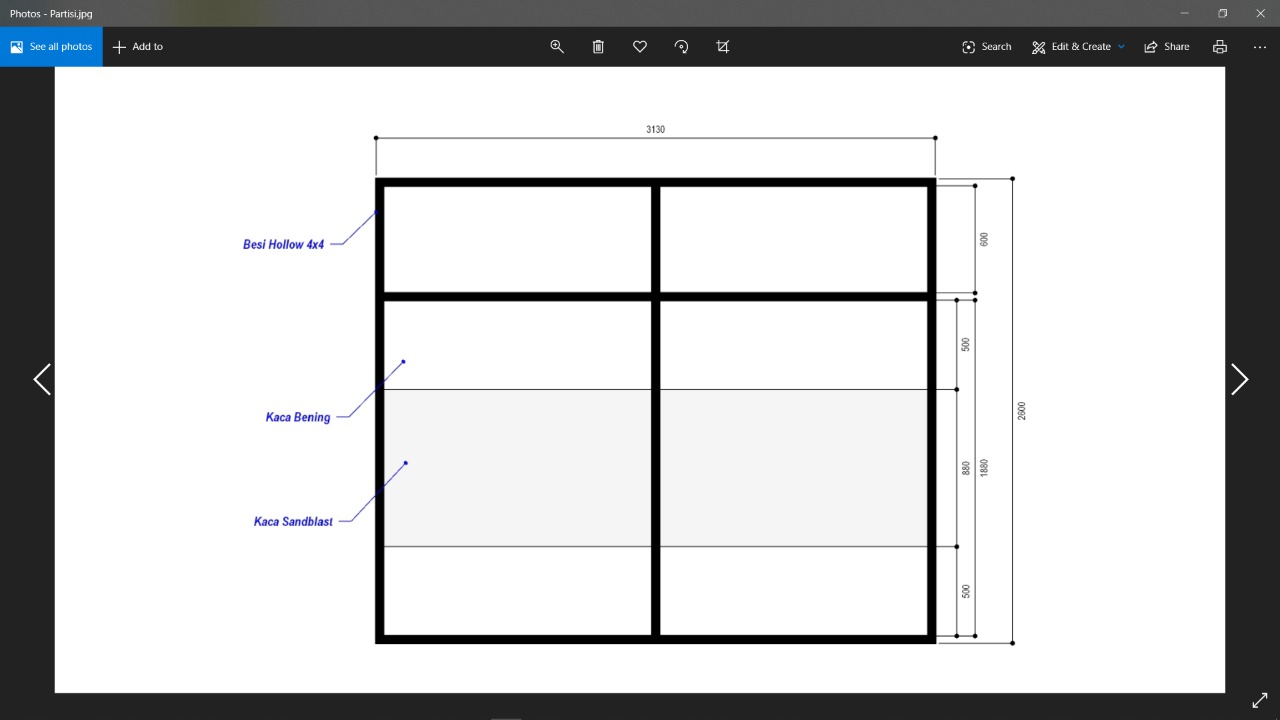Click the 600 dimension text
Viewport: 1280px width, 720px height.
click(x=985, y=239)
